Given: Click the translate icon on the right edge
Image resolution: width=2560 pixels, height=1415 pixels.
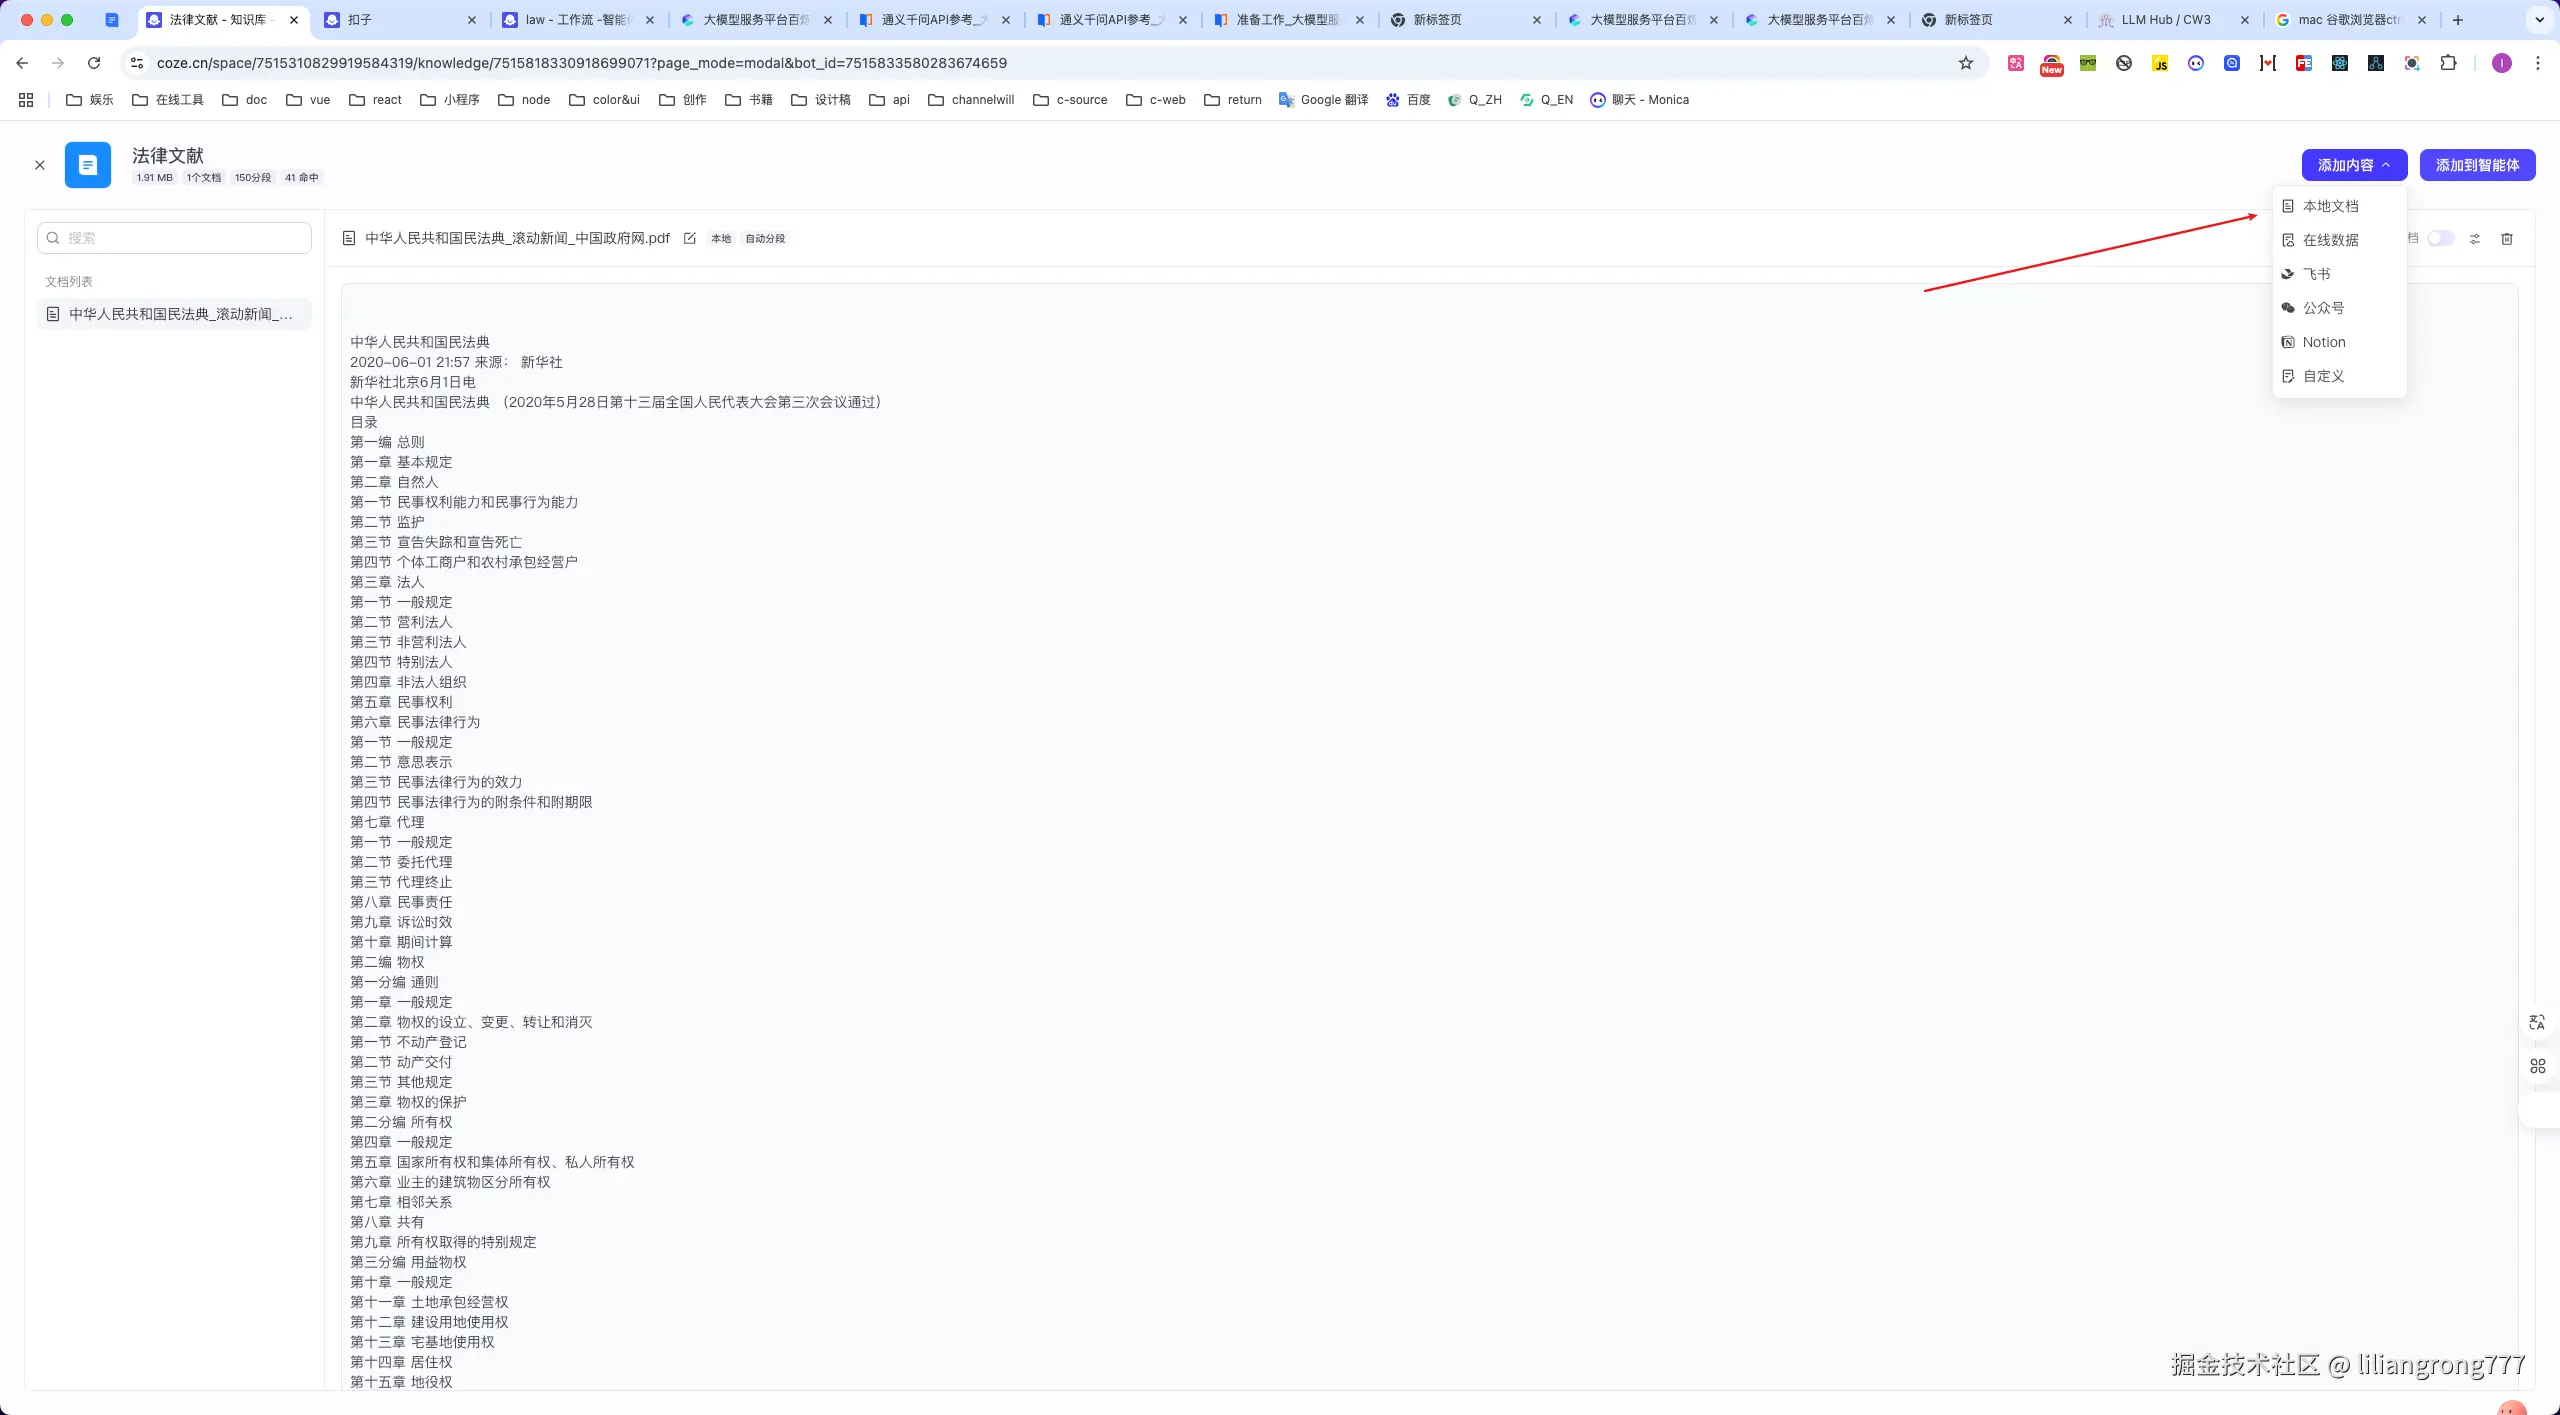Looking at the screenshot, I should click(x=2536, y=1022).
